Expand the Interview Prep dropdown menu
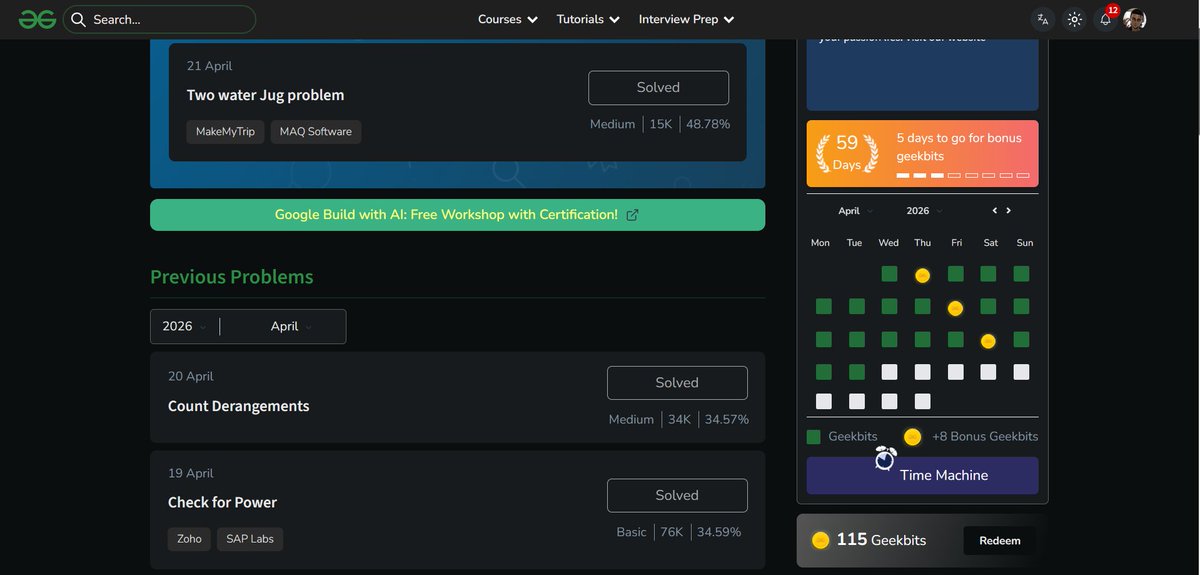The width and height of the screenshot is (1200, 575). pyautogui.click(x=687, y=19)
